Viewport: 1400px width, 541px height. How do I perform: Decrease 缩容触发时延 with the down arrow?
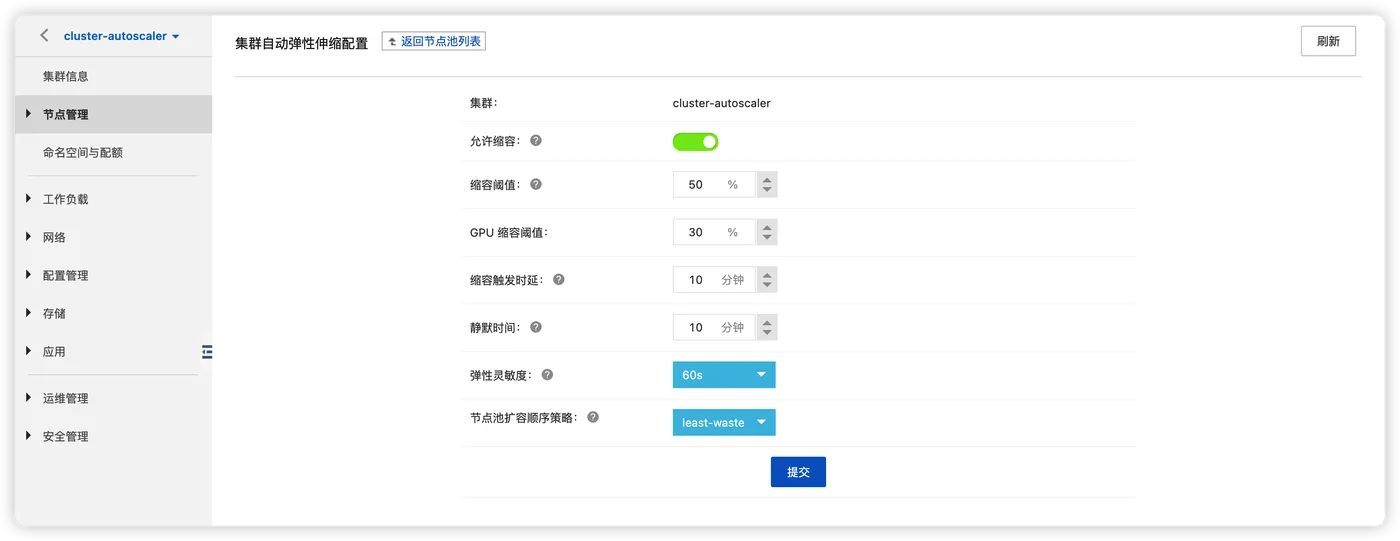[x=767, y=286]
